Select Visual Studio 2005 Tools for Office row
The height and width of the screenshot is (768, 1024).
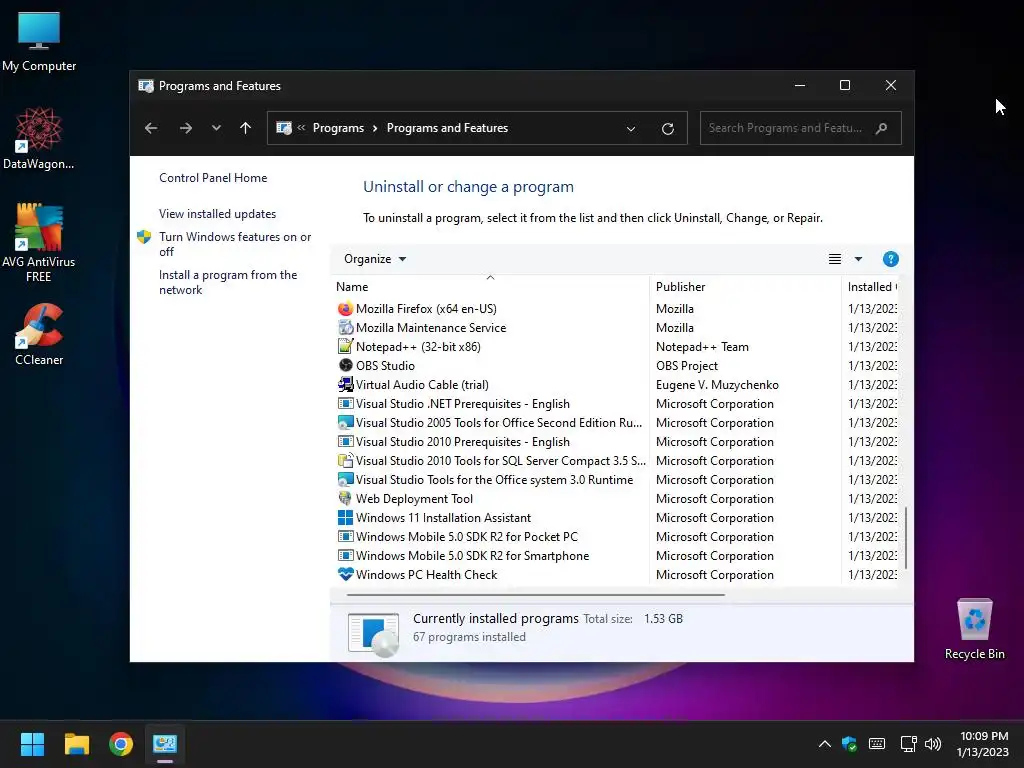(x=490, y=423)
